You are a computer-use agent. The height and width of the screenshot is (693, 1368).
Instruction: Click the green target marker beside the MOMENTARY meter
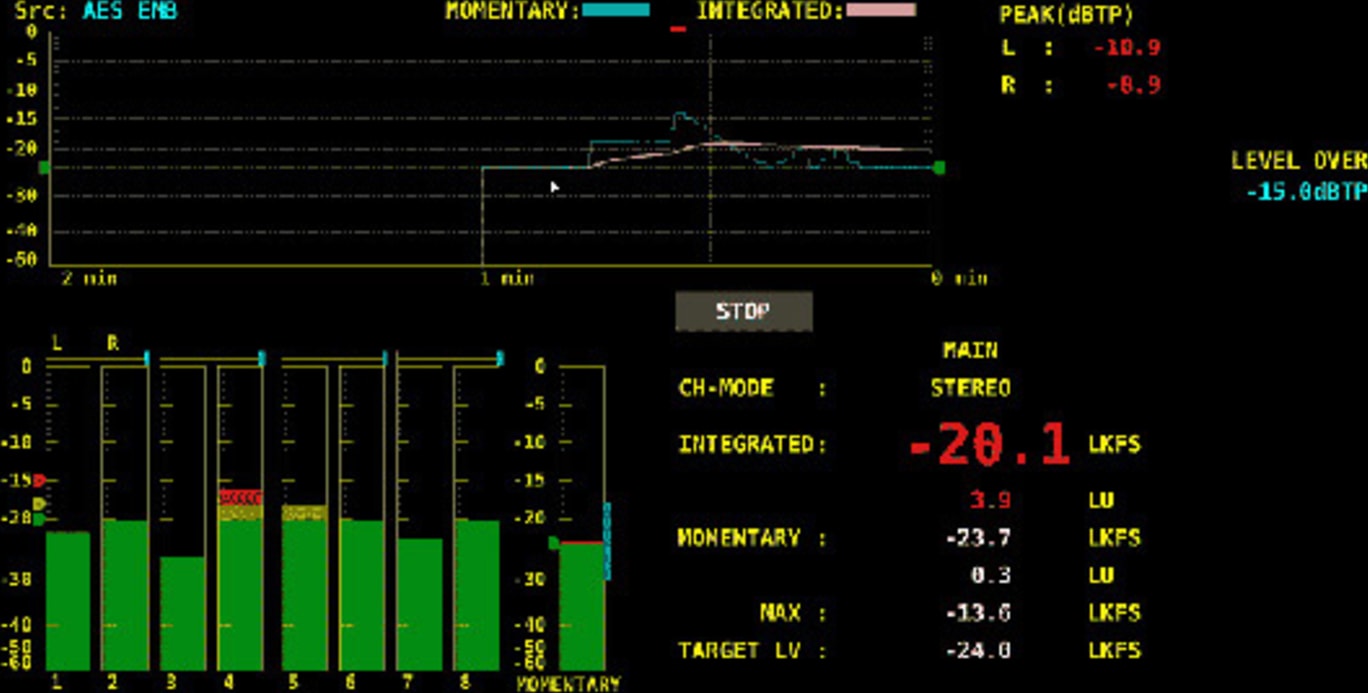click(554, 543)
